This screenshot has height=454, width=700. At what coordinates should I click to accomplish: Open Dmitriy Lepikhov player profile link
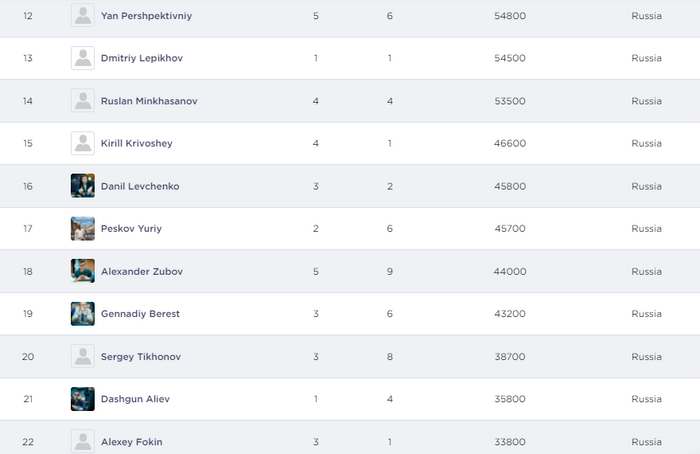click(x=142, y=58)
